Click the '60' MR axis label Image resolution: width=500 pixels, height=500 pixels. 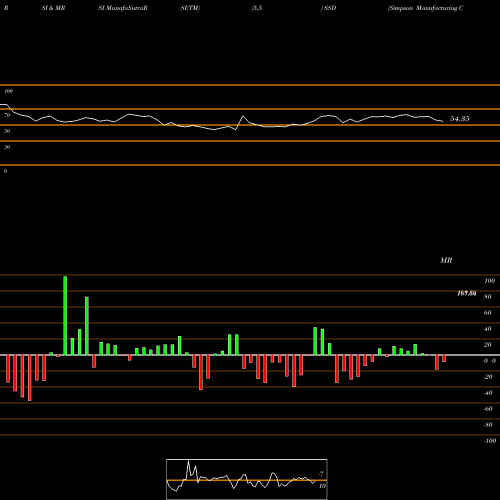click(488, 313)
